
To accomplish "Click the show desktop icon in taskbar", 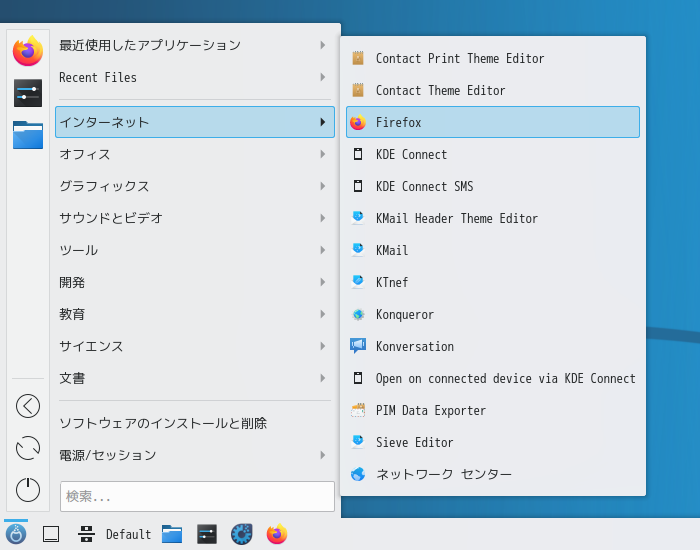I will (x=51, y=534).
